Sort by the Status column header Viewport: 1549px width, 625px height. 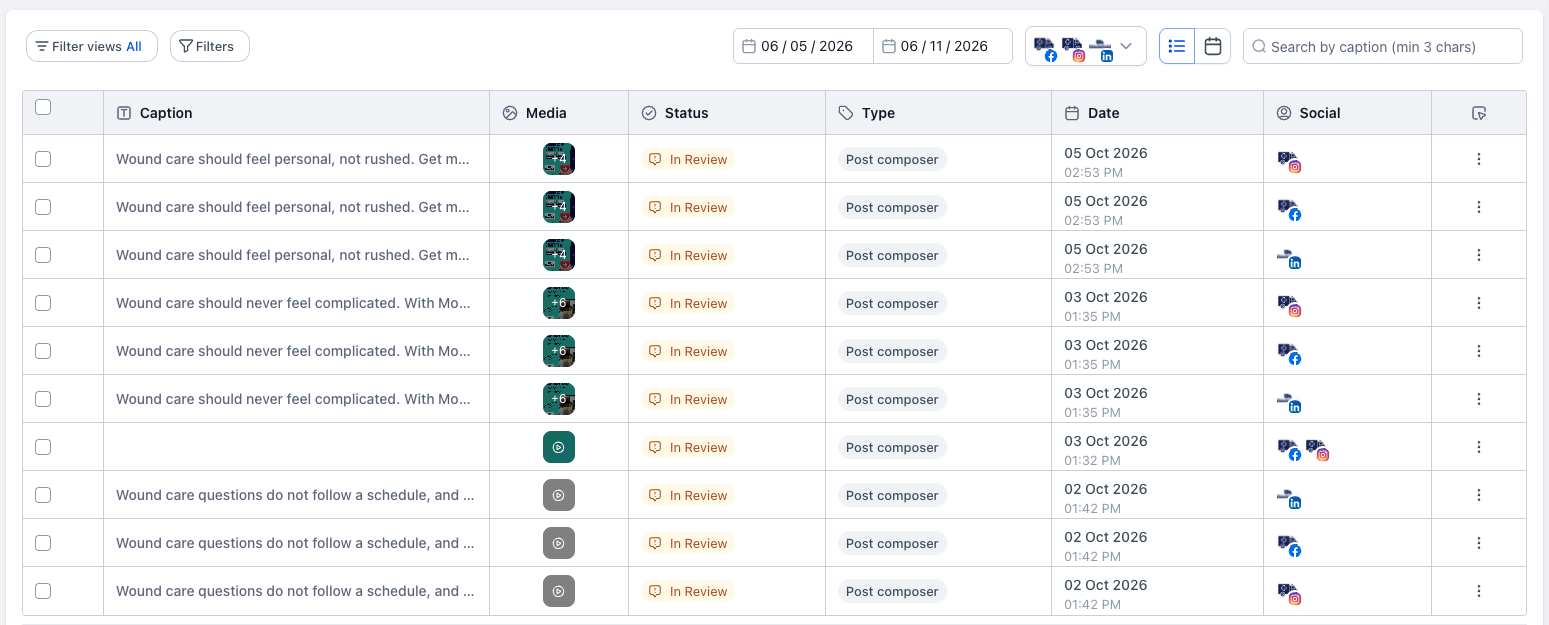click(x=727, y=113)
